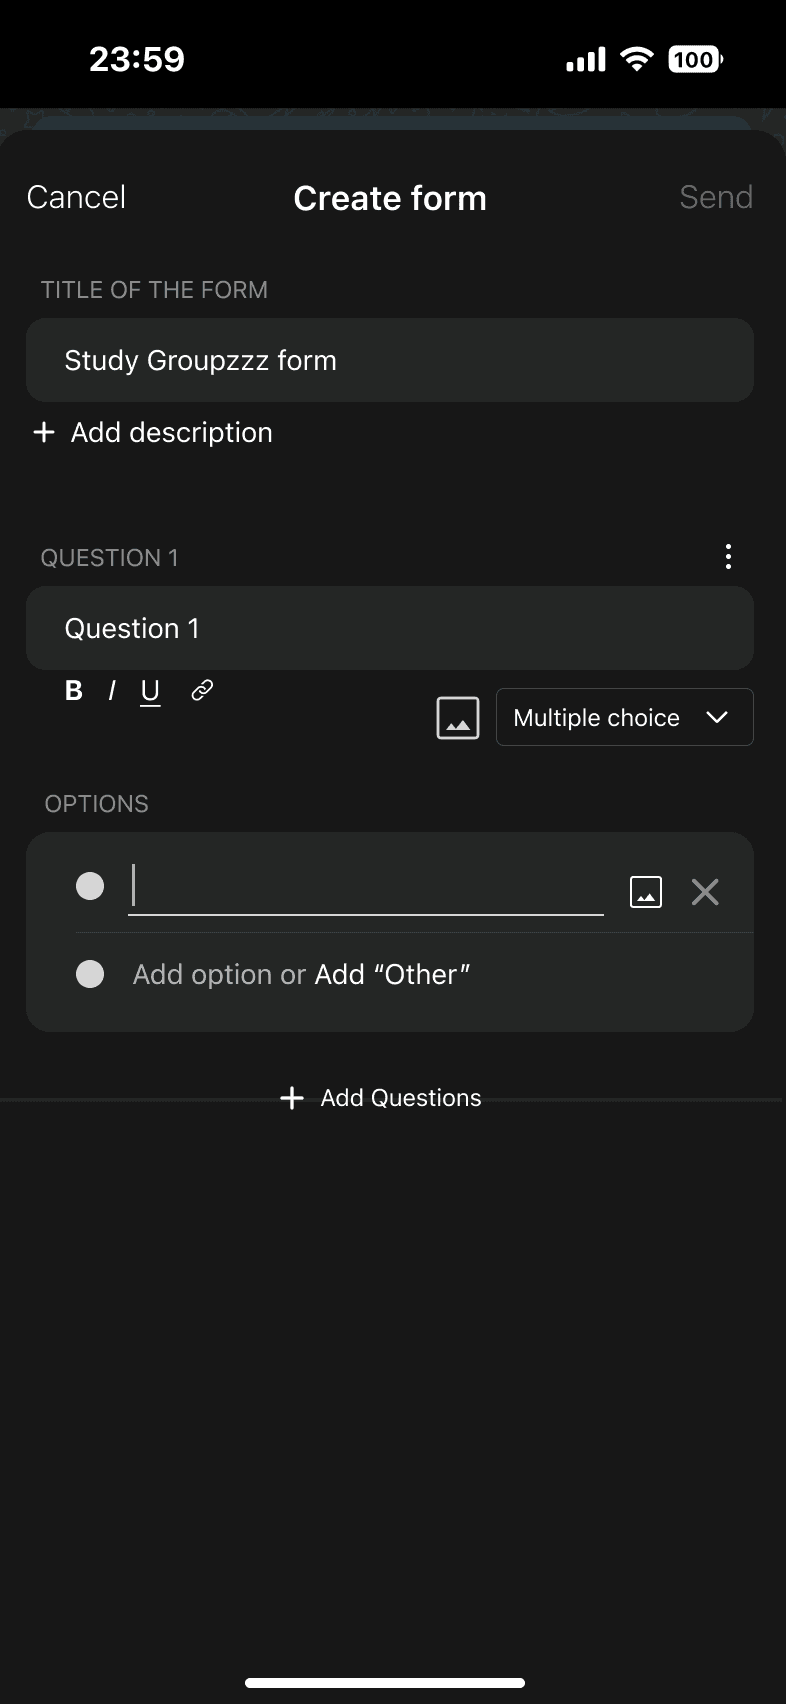Select the first option radio button

[90, 886]
